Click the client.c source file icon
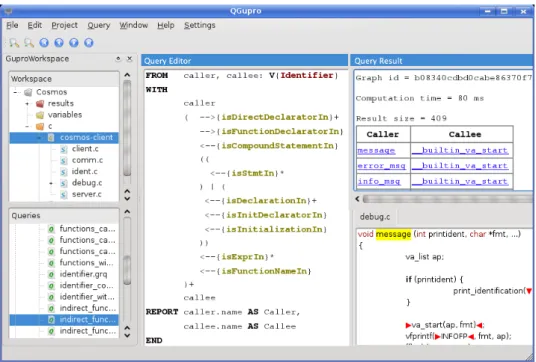 coord(64,149)
